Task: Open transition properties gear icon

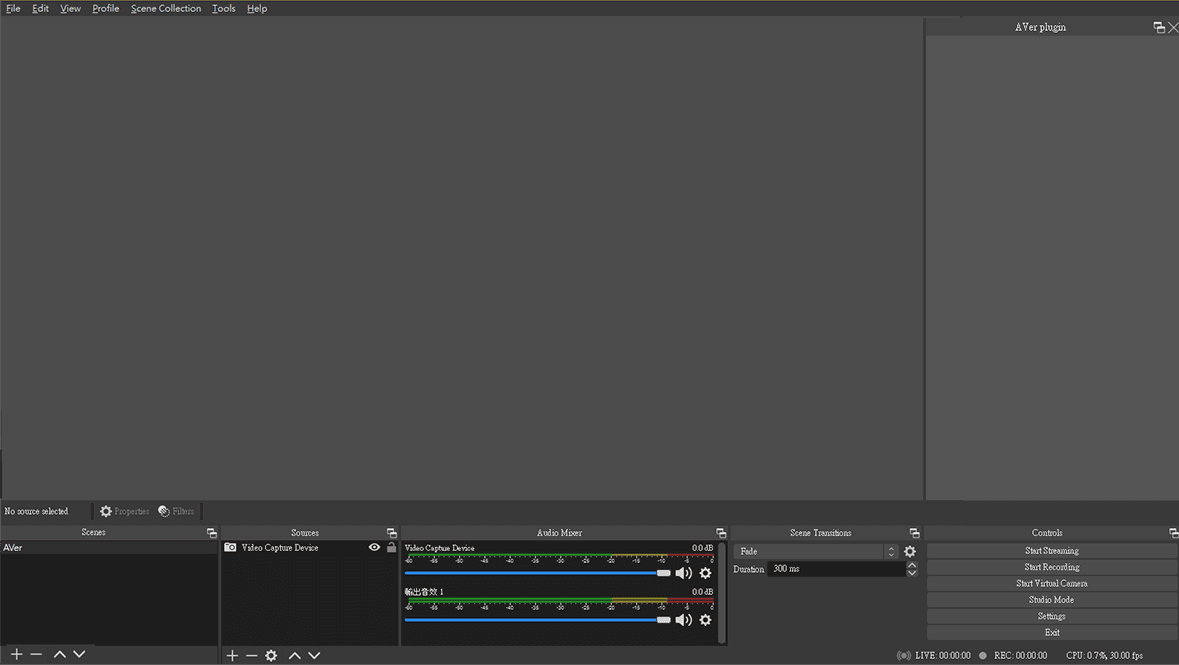Action: click(910, 551)
